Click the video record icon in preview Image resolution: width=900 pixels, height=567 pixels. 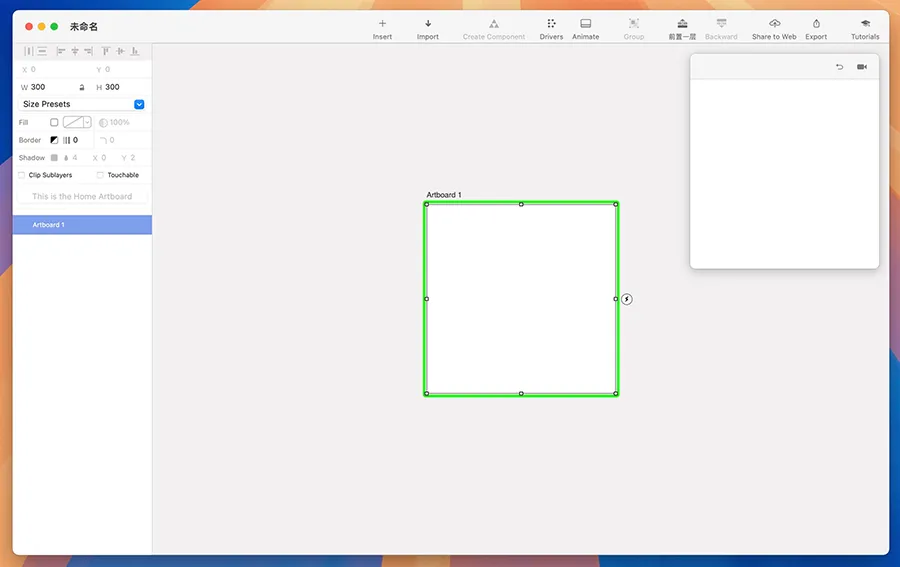tap(862, 67)
